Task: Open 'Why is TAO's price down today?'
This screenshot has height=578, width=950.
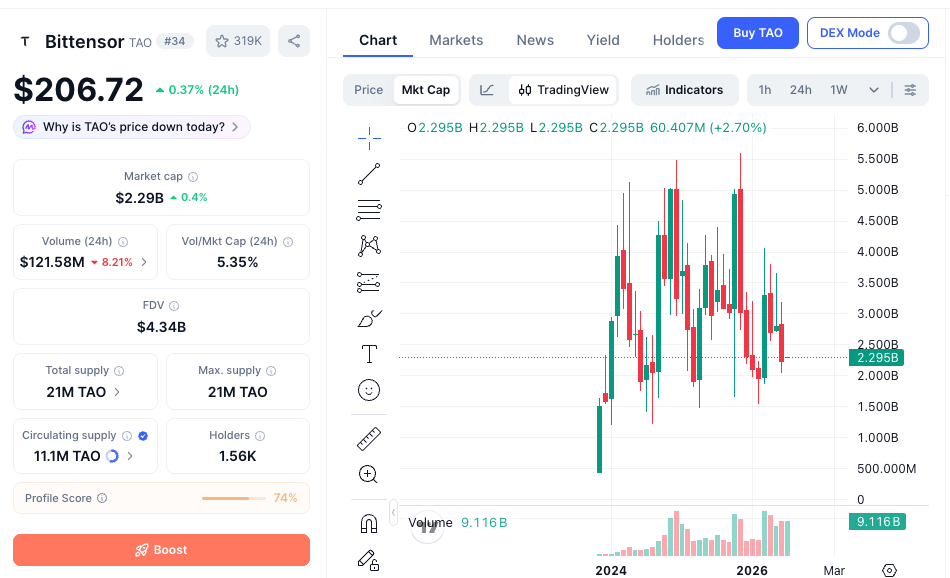Action: pos(132,127)
